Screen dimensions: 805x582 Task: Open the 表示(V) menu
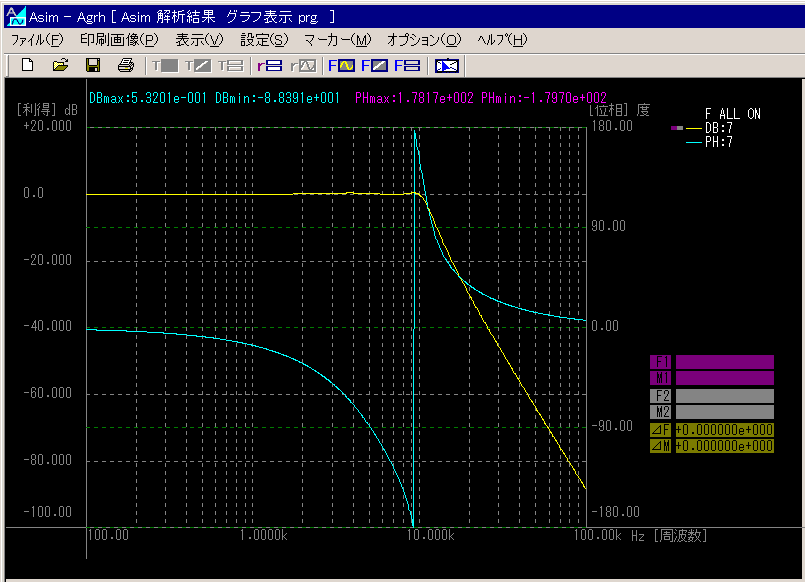click(199, 40)
